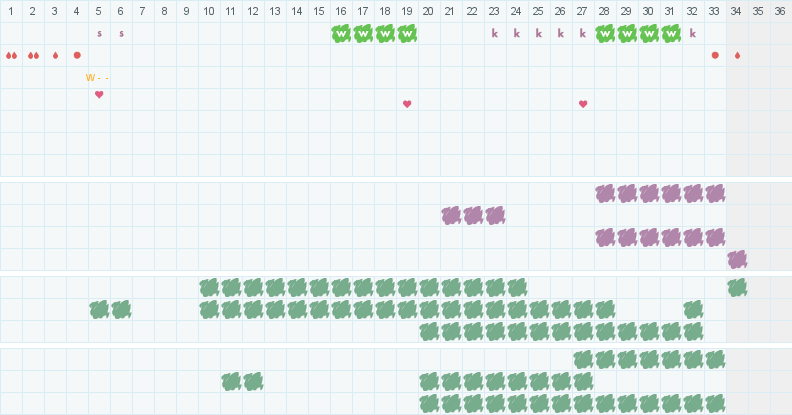The height and width of the screenshot is (415, 792).
Task: Click the purple scribble block under day 34
Action: 737,259
